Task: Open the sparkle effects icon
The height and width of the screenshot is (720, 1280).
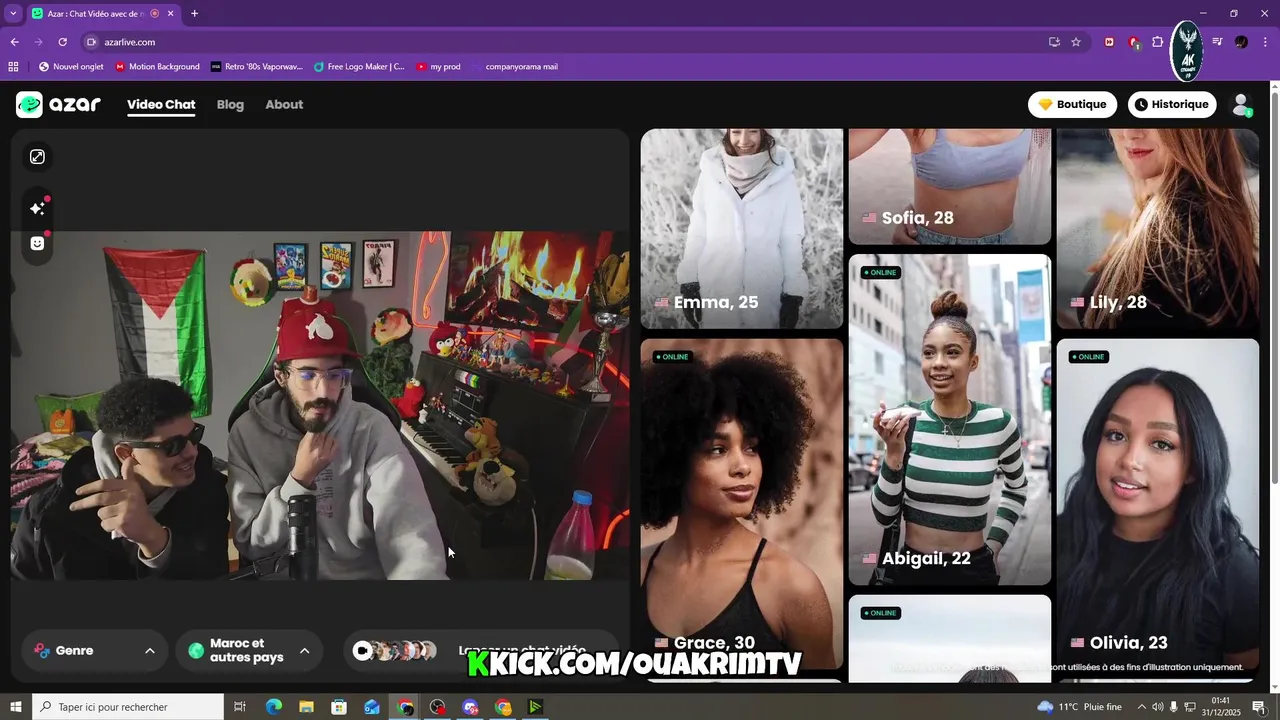Action: click(x=37, y=208)
